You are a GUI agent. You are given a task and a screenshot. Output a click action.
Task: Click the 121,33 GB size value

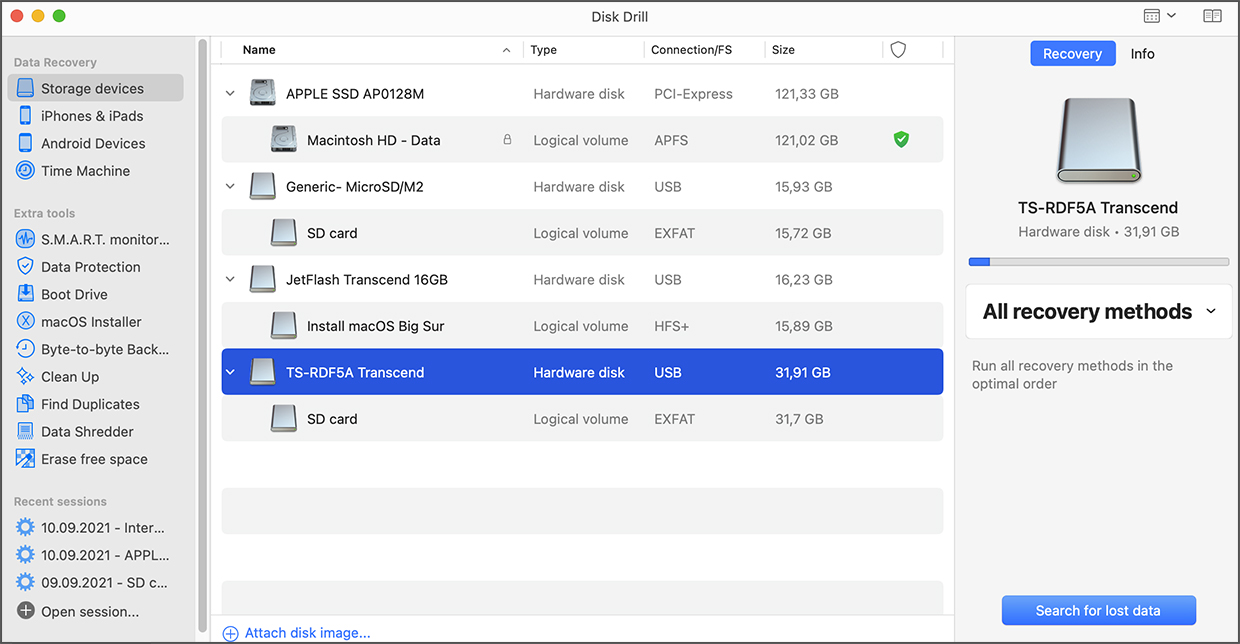806,94
